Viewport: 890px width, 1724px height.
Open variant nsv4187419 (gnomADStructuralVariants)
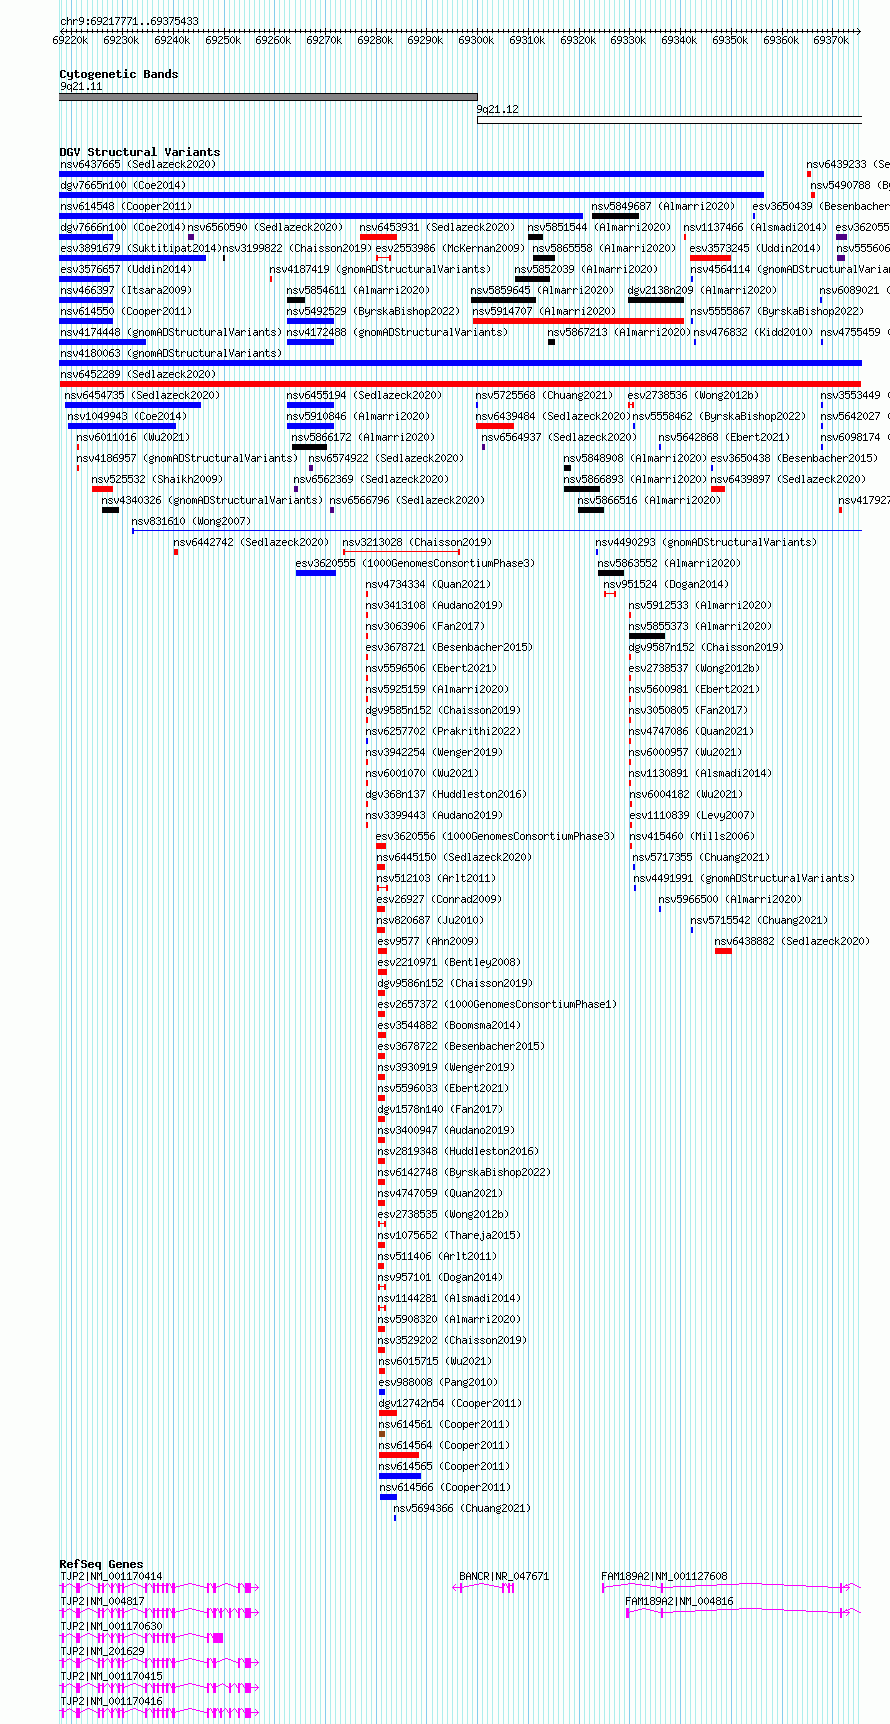[x=380, y=269]
